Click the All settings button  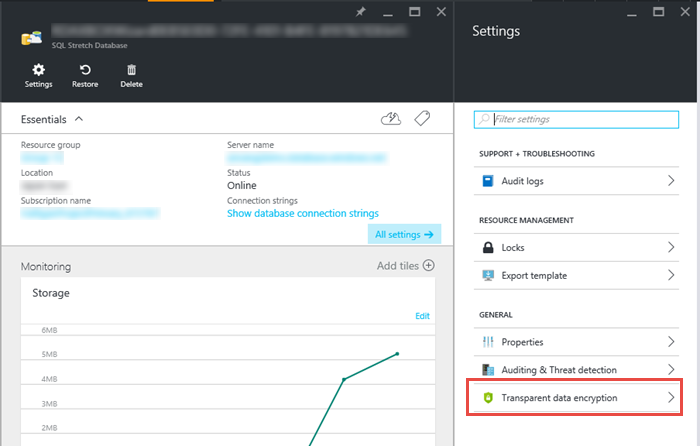404,235
